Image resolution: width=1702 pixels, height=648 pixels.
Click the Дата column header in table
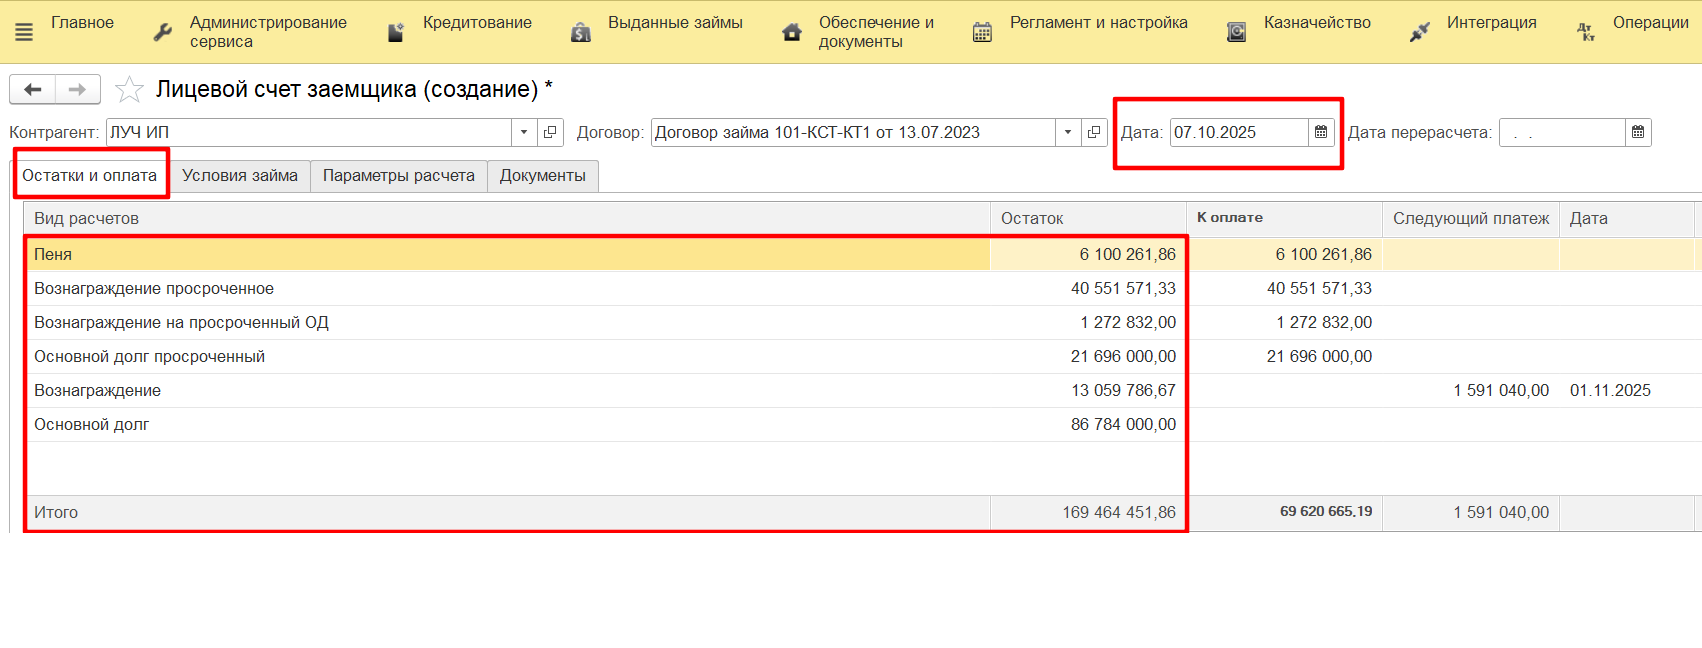tap(1627, 218)
